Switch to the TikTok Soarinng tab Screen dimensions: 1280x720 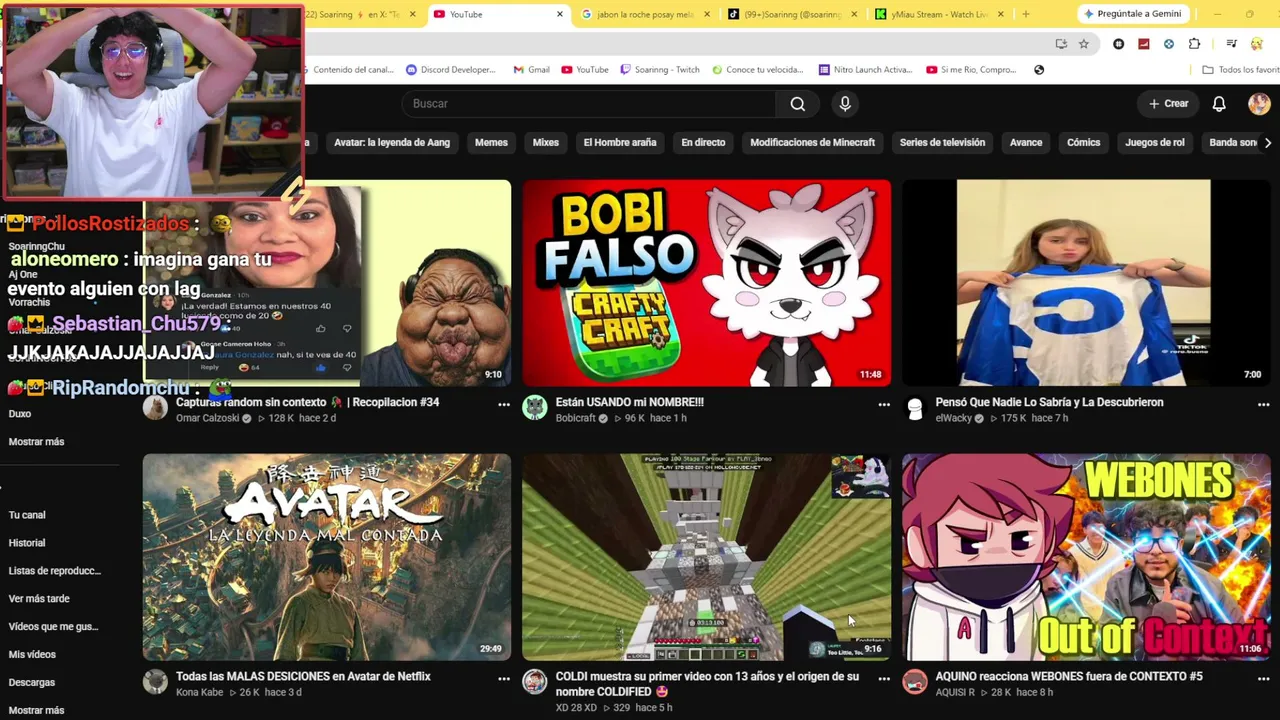pos(792,14)
